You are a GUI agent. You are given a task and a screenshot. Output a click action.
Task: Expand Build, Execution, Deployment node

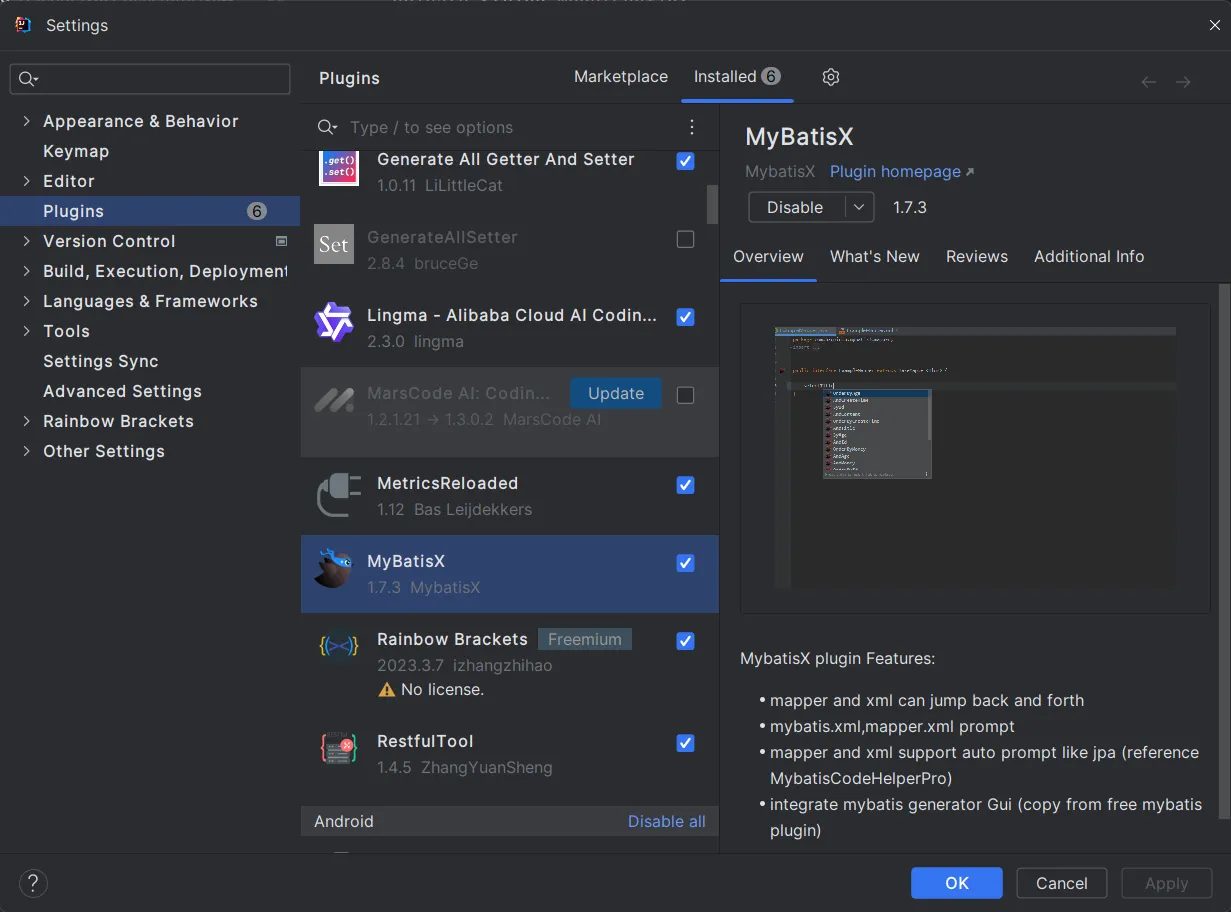point(26,271)
